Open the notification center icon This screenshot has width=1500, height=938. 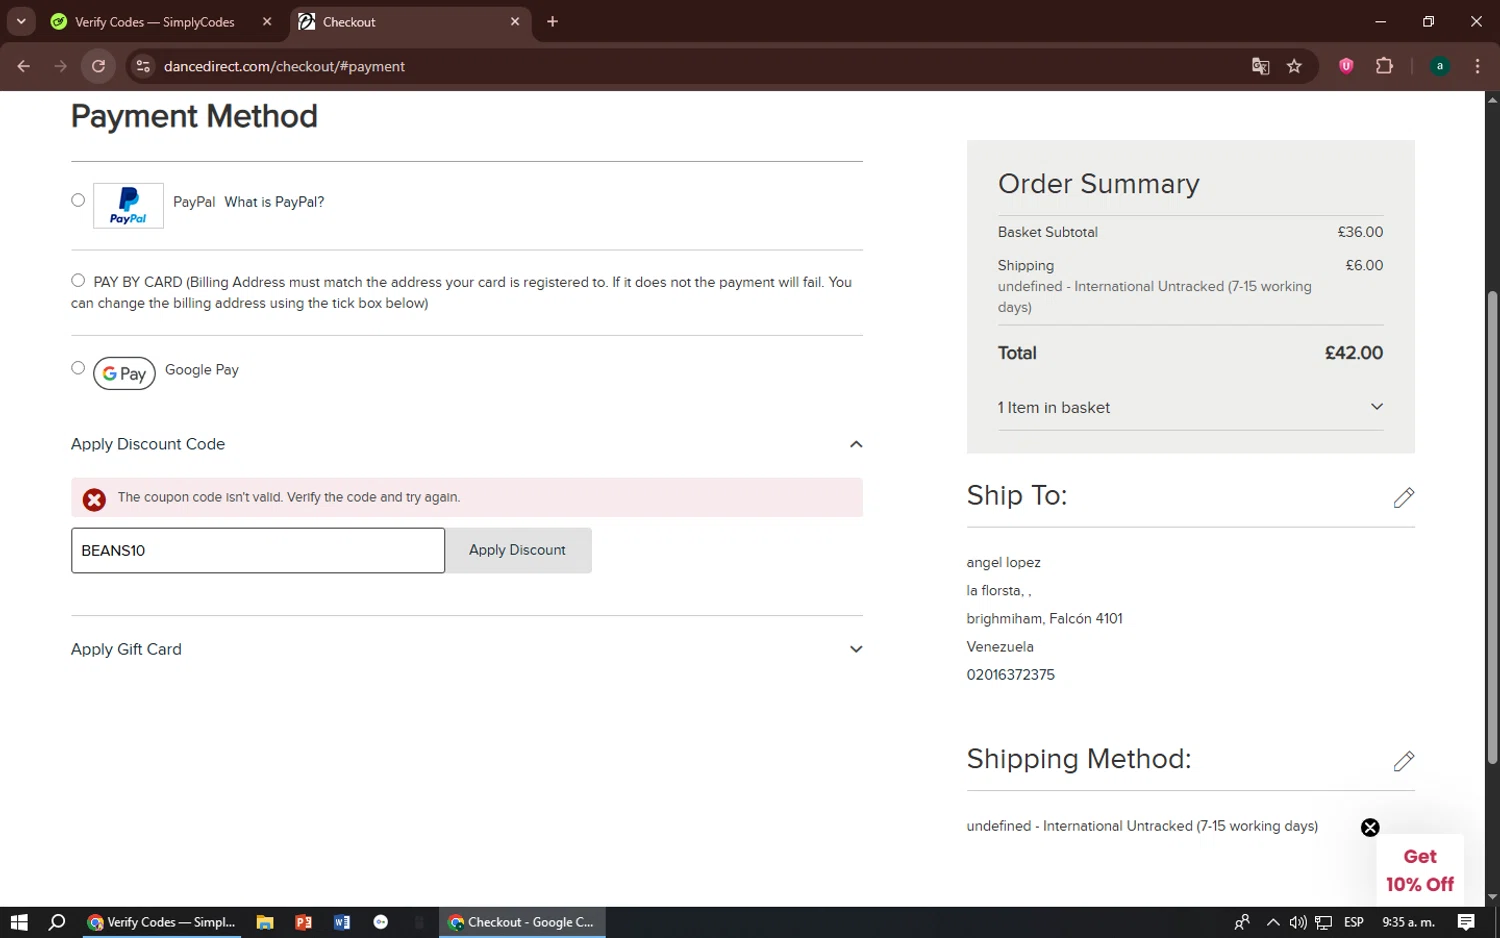tap(1466, 922)
